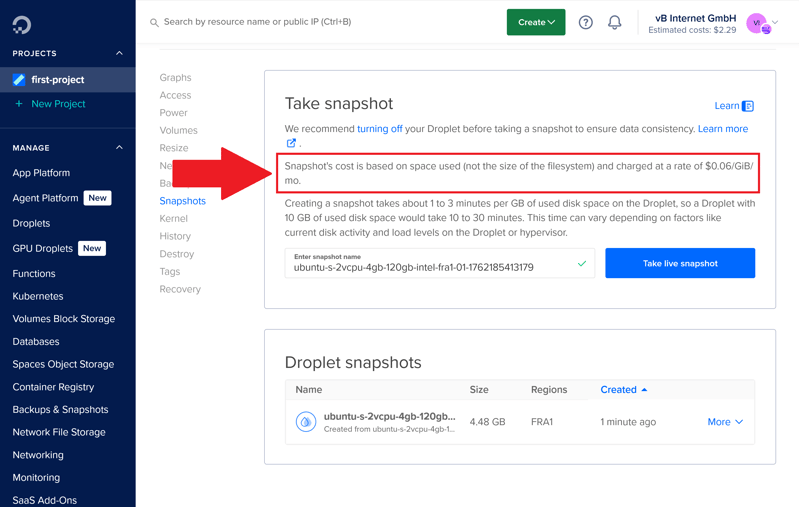Open the notifications bell icon
Viewport: 800px width, 507px height.
(615, 22)
